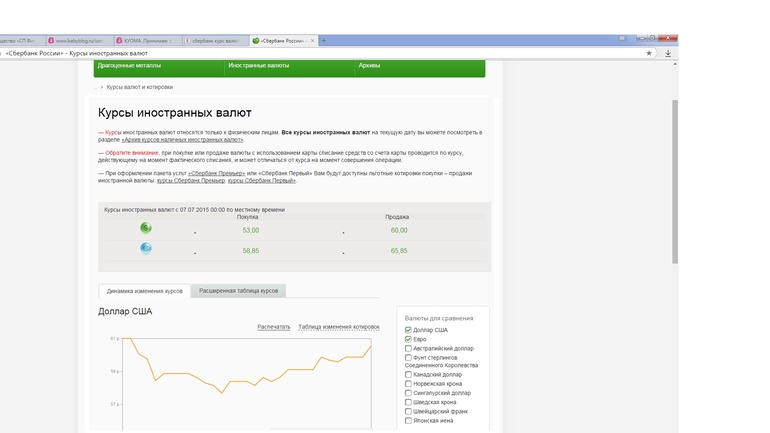The image size is (770, 433).
Task: Switch to the «сбербанк курс валют» browser tab
Action: point(213,41)
